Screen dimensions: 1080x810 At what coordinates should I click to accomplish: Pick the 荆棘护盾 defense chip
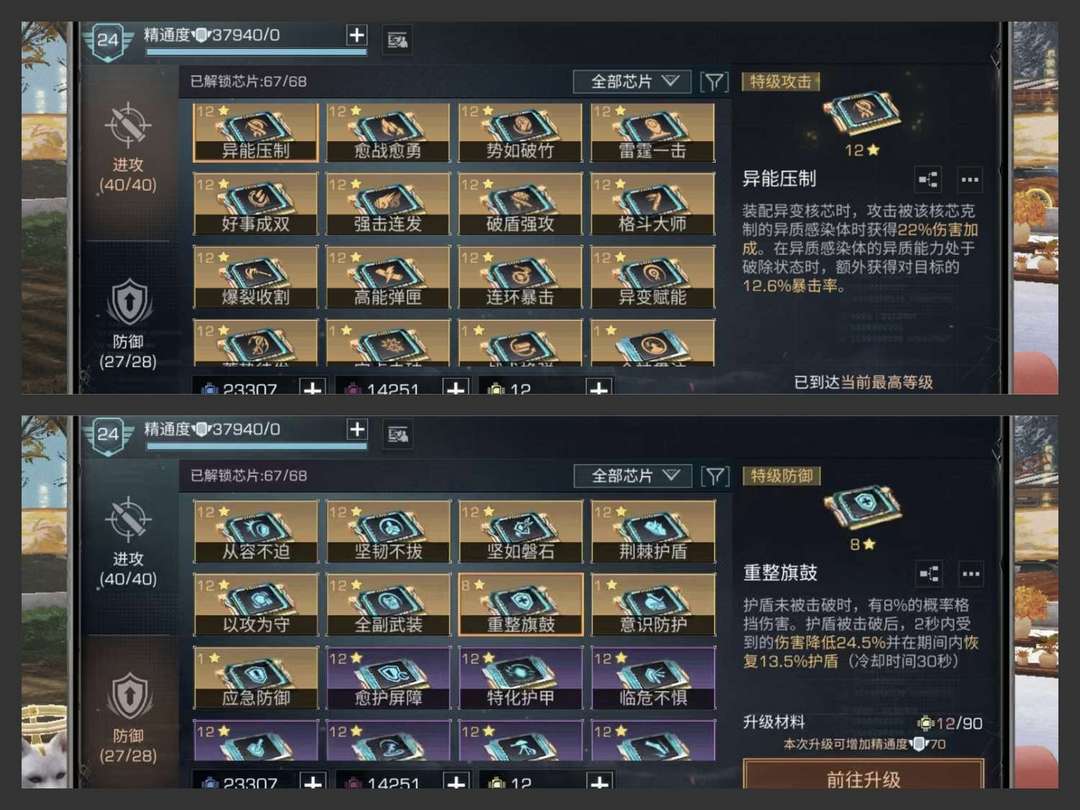(x=652, y=531)
